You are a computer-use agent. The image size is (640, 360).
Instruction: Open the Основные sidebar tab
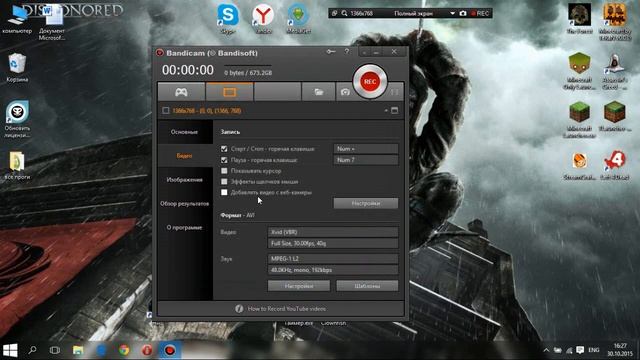[x=185, y=132]
